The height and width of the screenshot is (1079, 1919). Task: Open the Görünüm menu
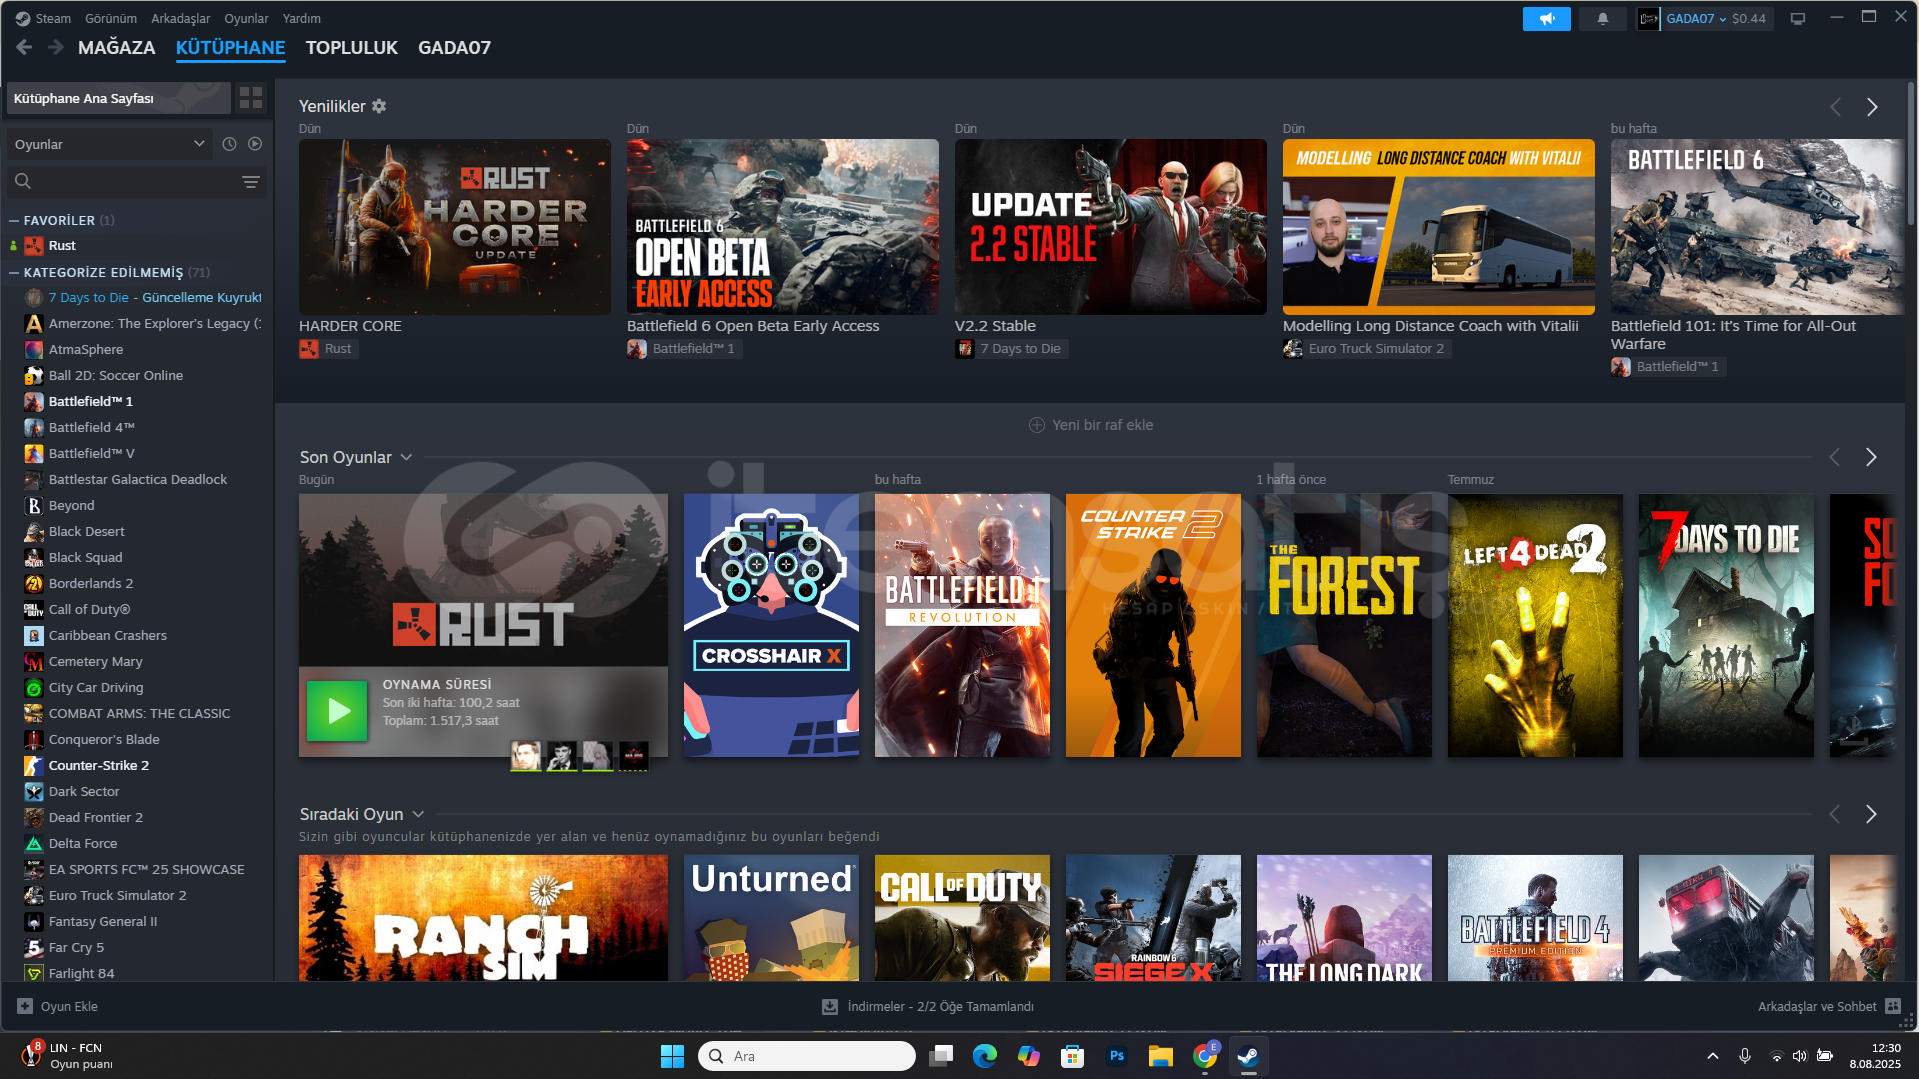click(x=111, y=18)
